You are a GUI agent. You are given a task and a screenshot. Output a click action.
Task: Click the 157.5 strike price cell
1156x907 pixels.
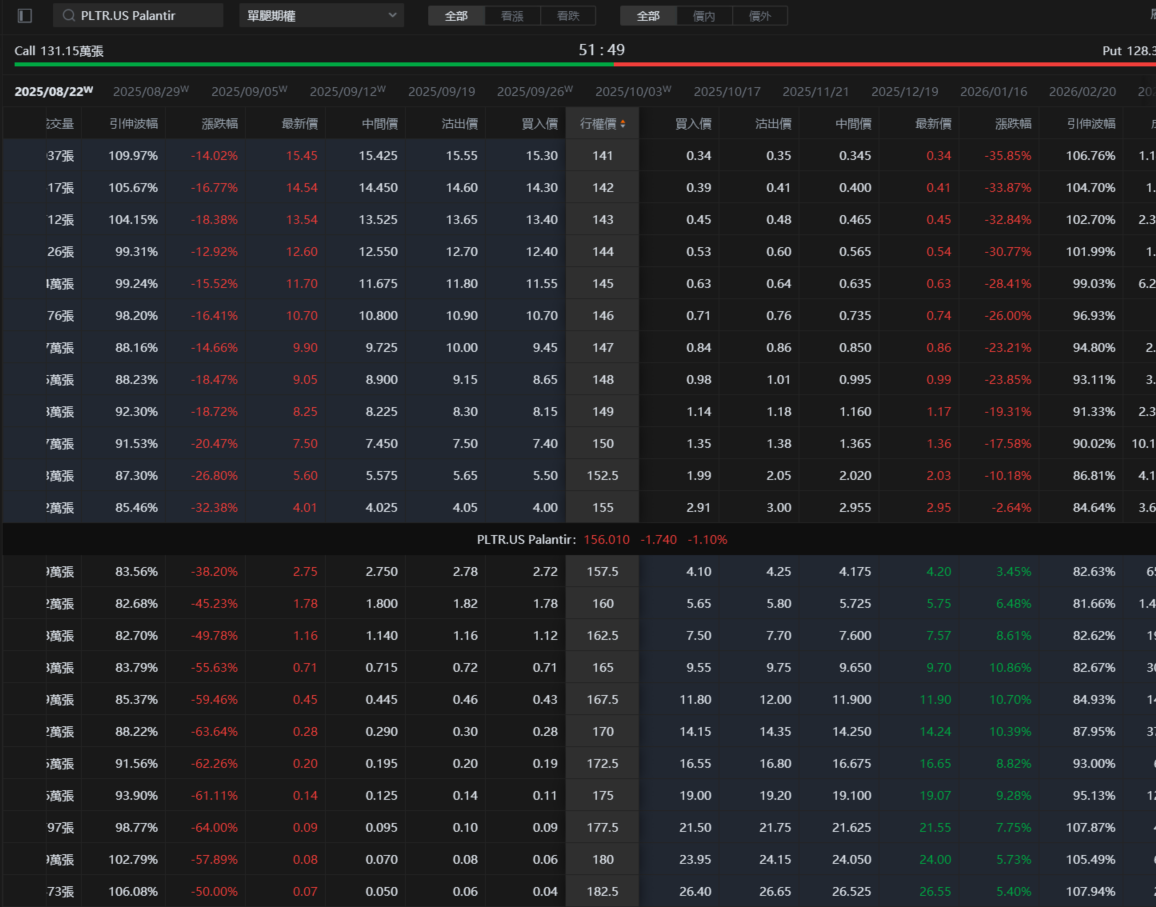(602, 571)
